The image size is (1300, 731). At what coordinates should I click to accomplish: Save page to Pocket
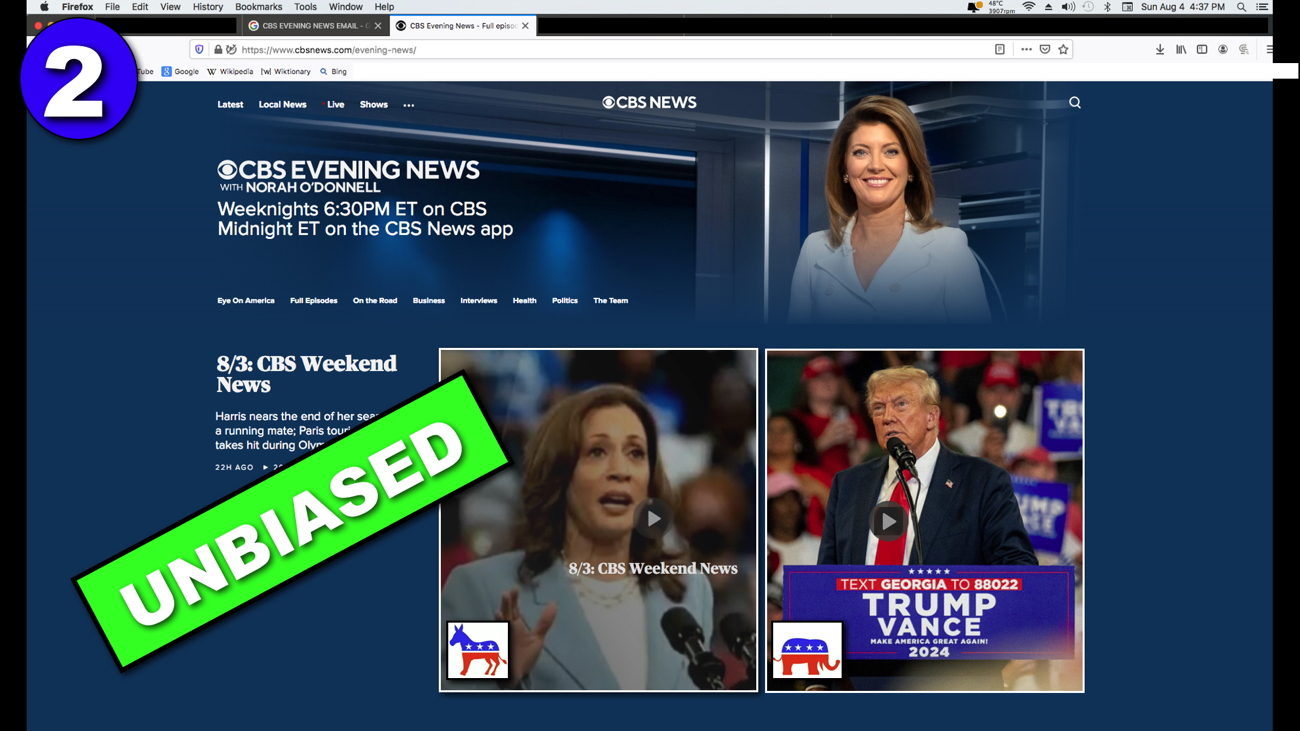point(1045,49)
